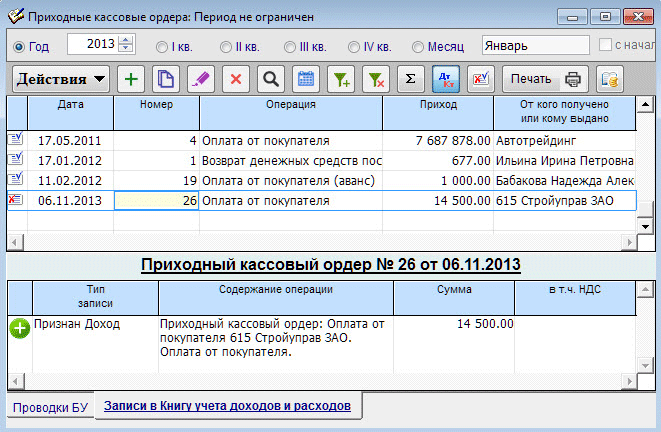Open search using the magnifier icon
This screenshot has height=432, width=661.
[x=271, y=79]
